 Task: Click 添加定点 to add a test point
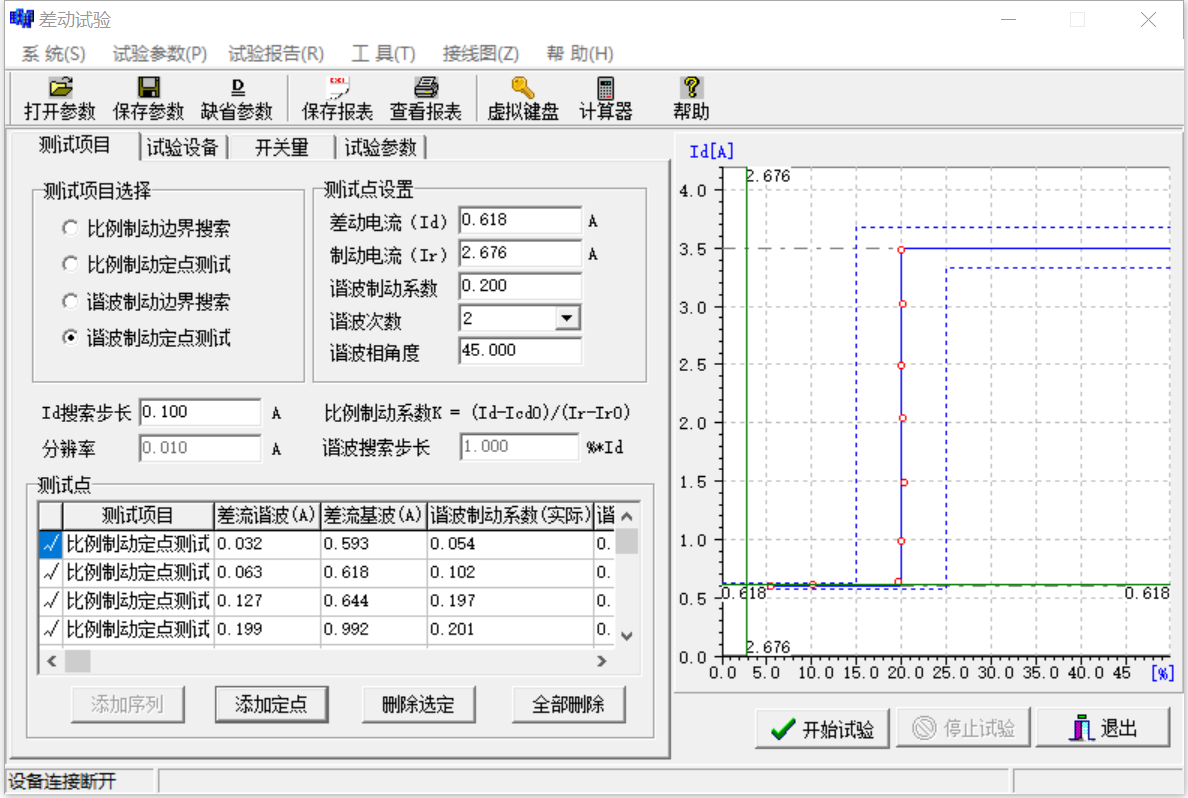click(271, 704)
